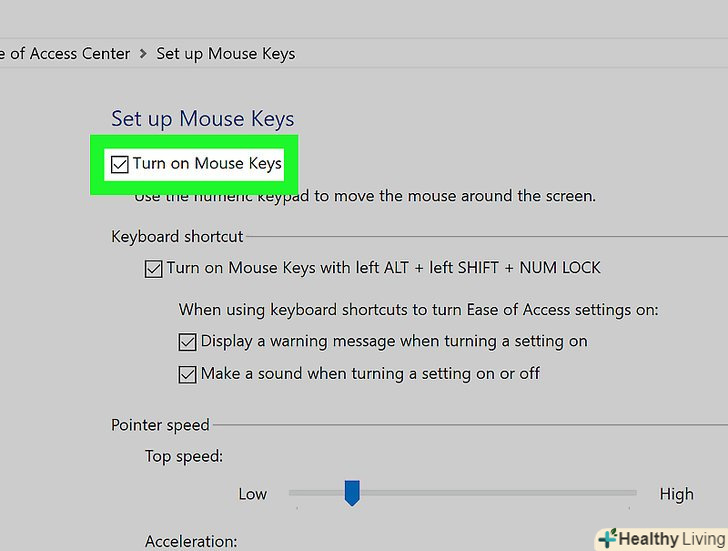Toggle the first Turn on Mouse Keys checkbox
Viewport: 728px width, 551px height.
pos(120,164)
